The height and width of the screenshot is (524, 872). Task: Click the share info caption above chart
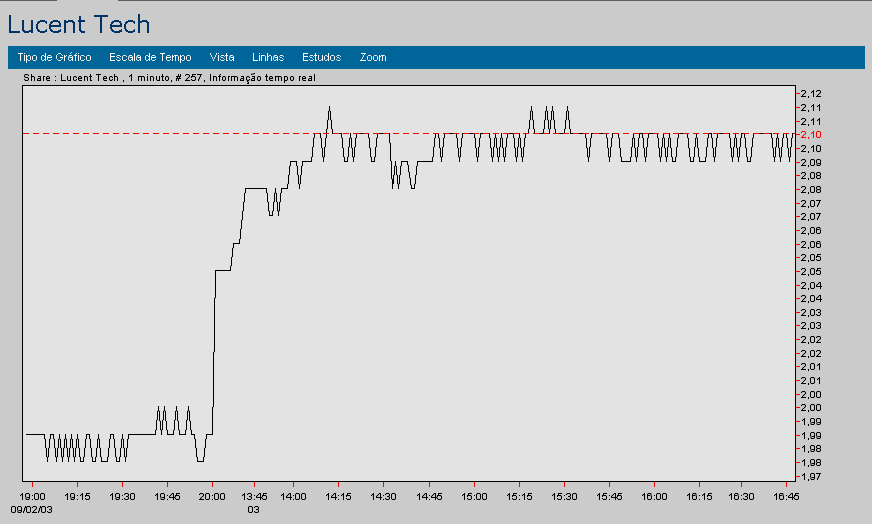pyautogui.click(x=169, y=78)
